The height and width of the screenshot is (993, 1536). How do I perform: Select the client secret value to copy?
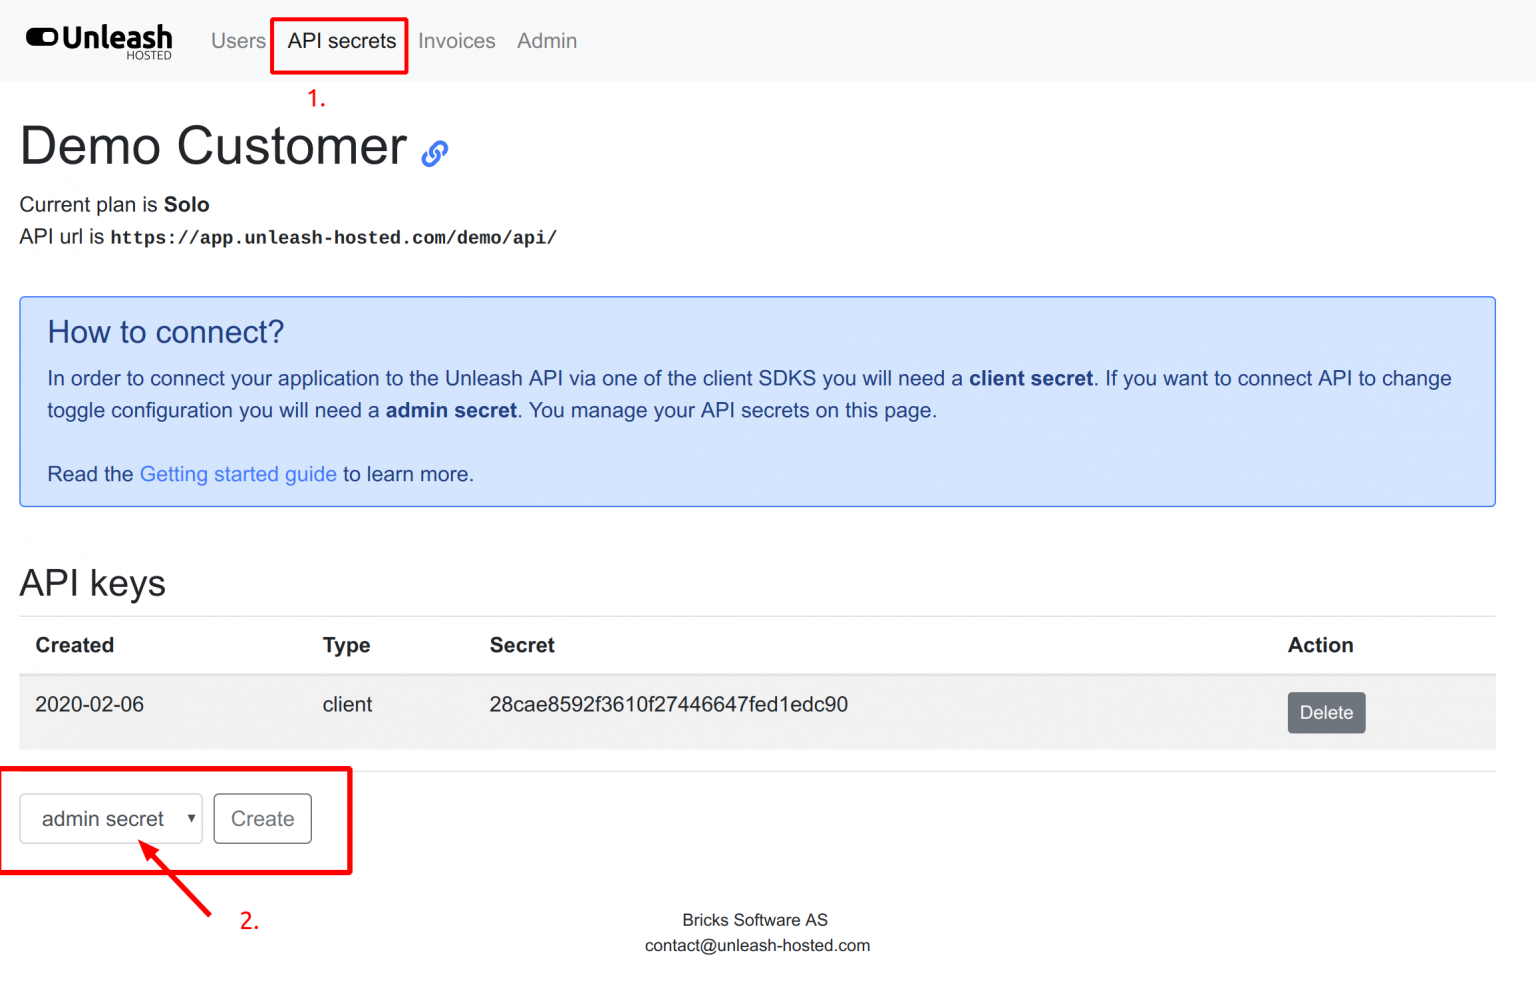point(668,704)
